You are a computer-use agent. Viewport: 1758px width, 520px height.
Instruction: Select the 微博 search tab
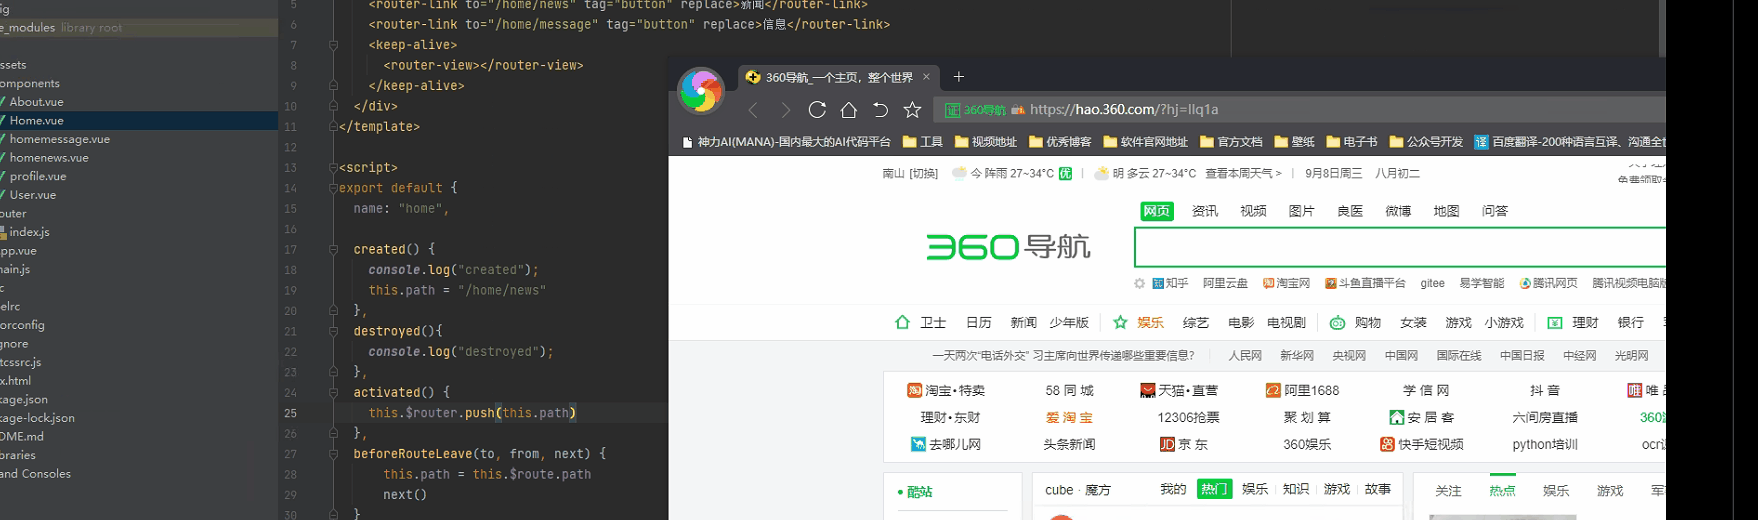[1398, 211]
